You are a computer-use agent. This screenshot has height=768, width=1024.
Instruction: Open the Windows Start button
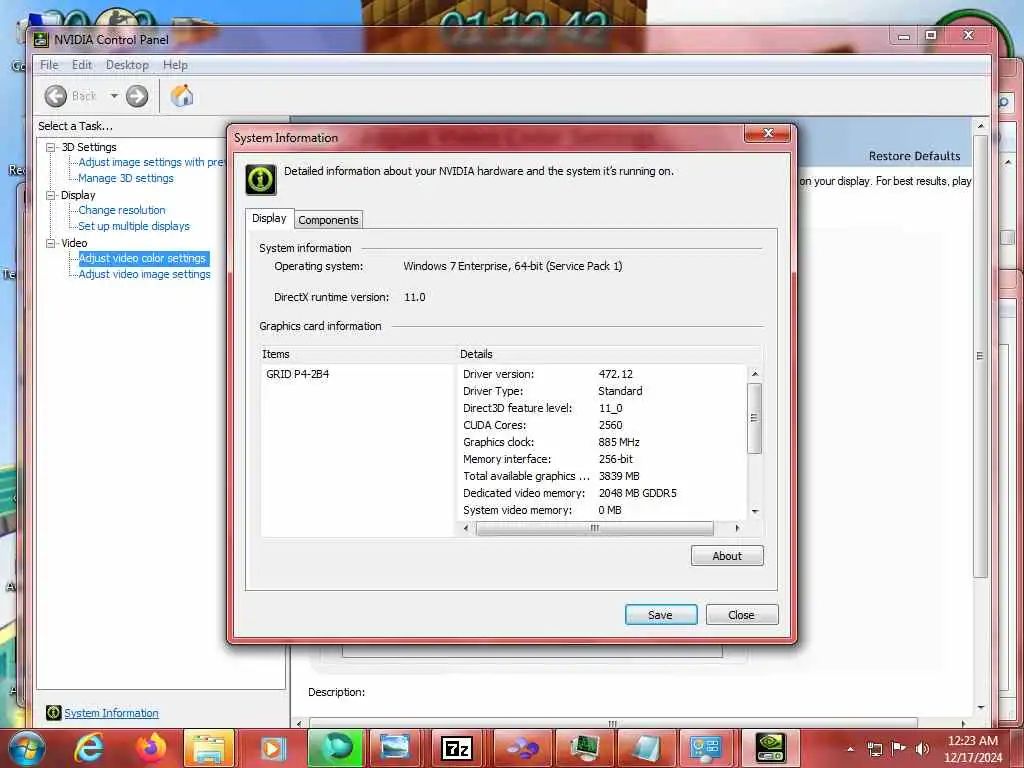pos(25,748)
